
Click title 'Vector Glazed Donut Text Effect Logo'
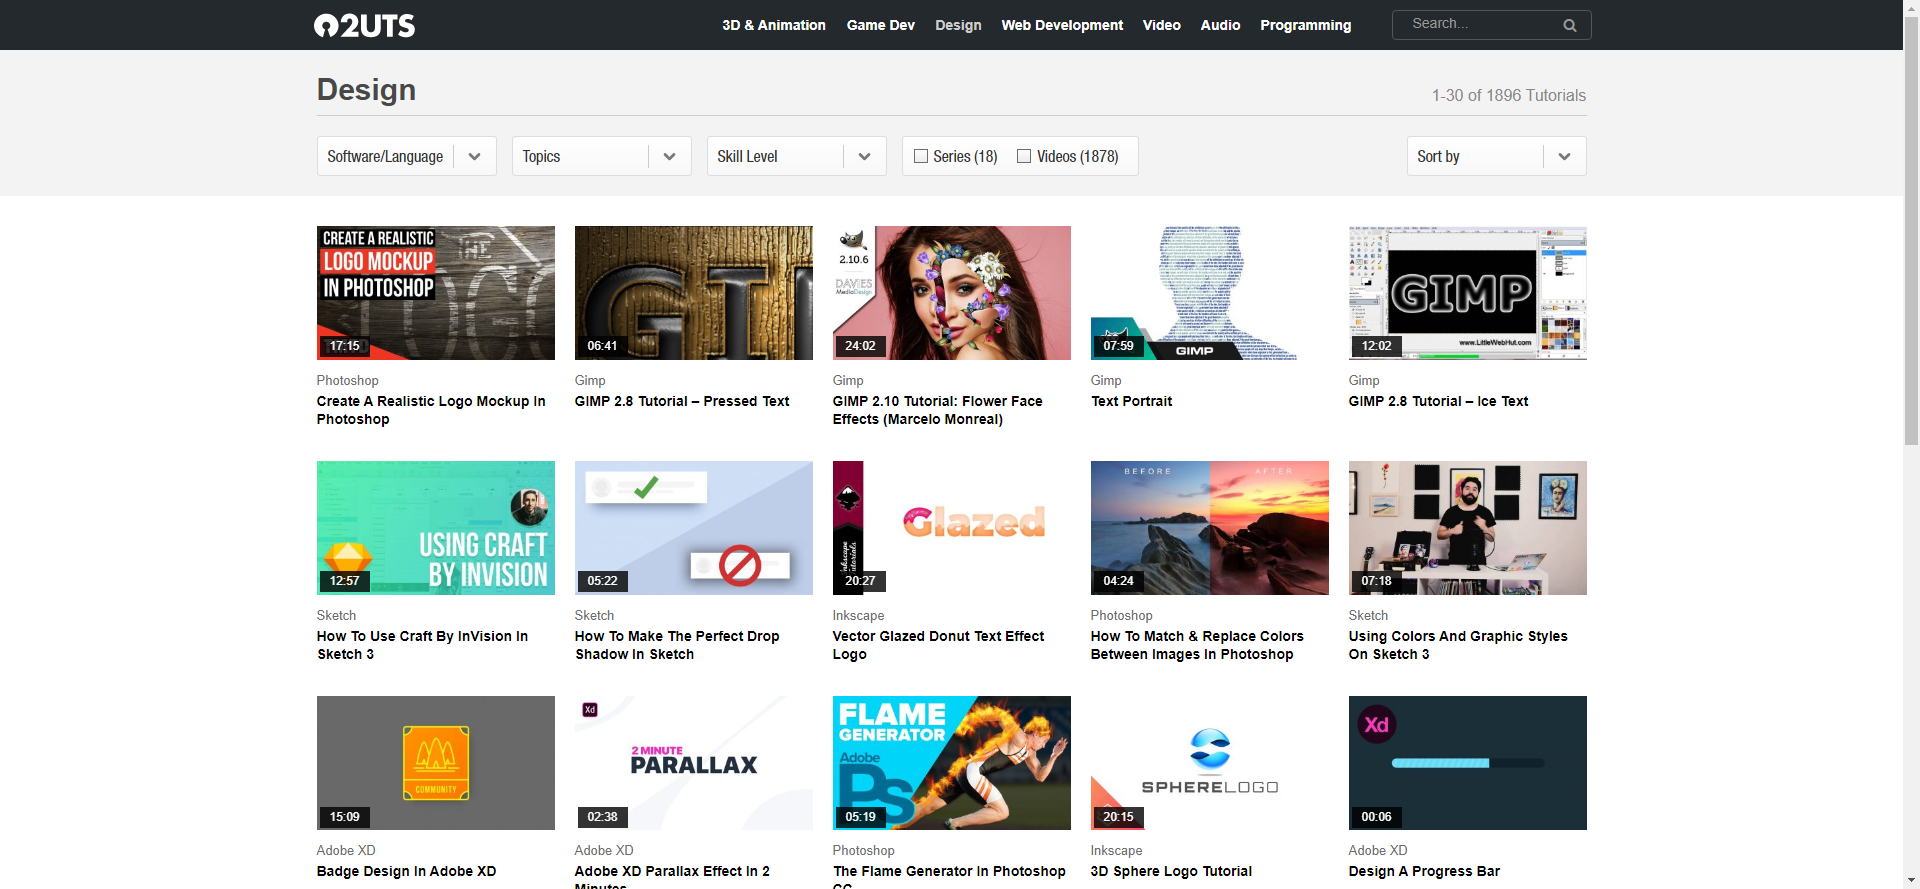(x=938, y=645)
